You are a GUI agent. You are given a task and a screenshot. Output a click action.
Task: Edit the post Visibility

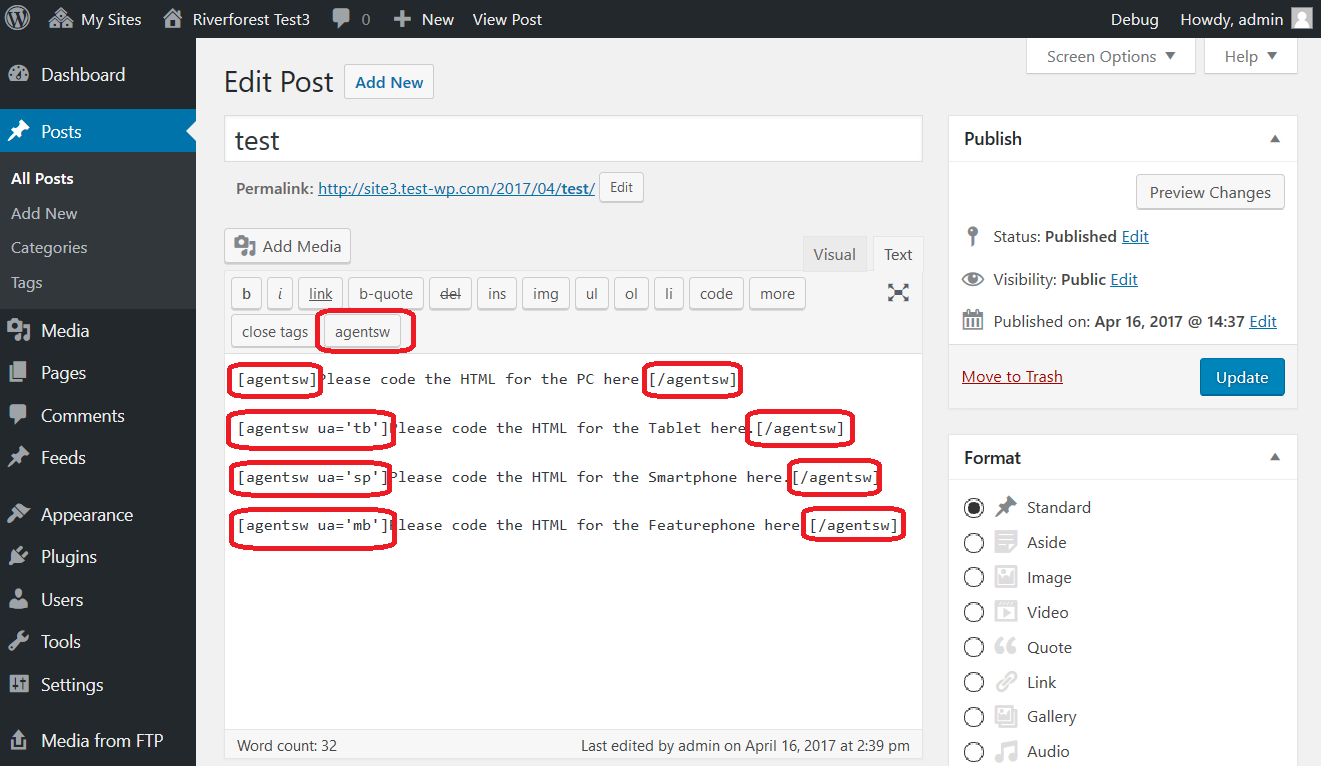[x=1124, y=280]
